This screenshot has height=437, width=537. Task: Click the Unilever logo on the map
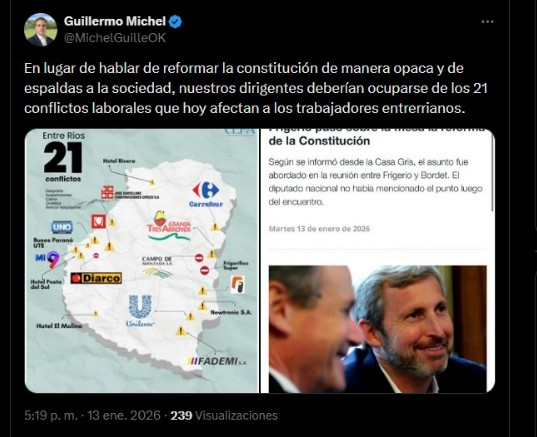coord(140,311)
